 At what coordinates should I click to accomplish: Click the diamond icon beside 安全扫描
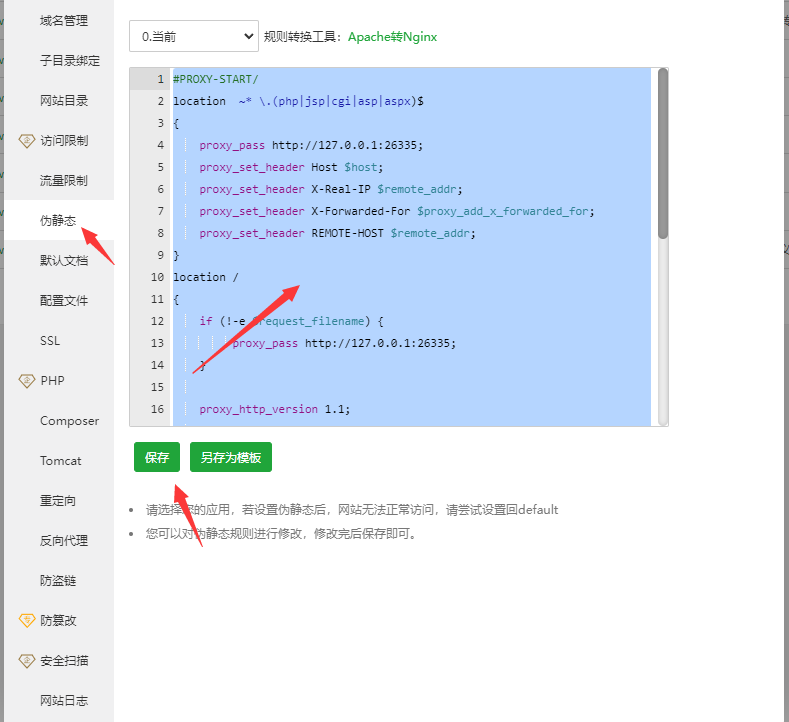pyautogui.click(x=27, y=660)
